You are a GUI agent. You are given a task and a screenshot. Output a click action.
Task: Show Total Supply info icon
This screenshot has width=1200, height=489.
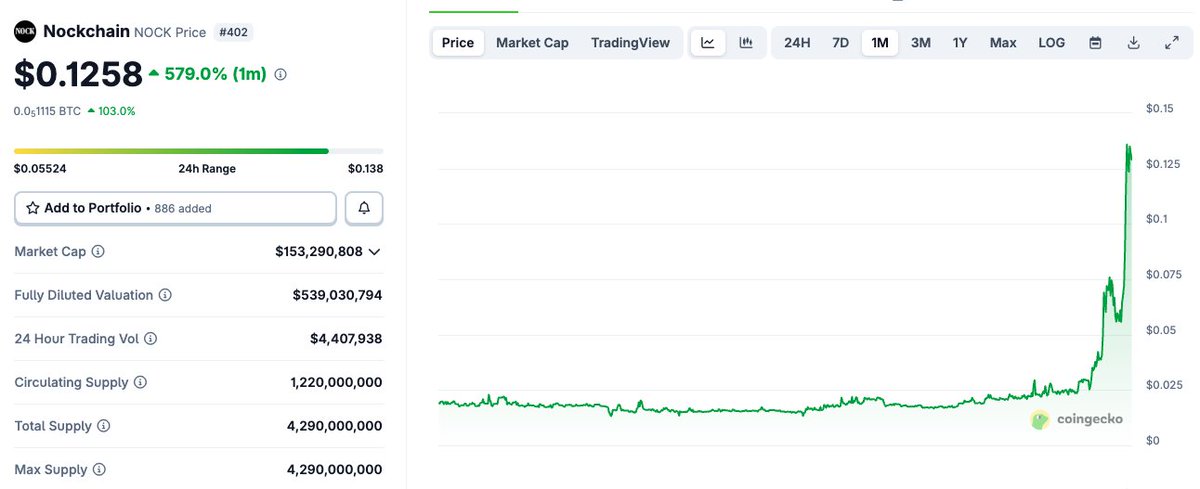[103, 426]
